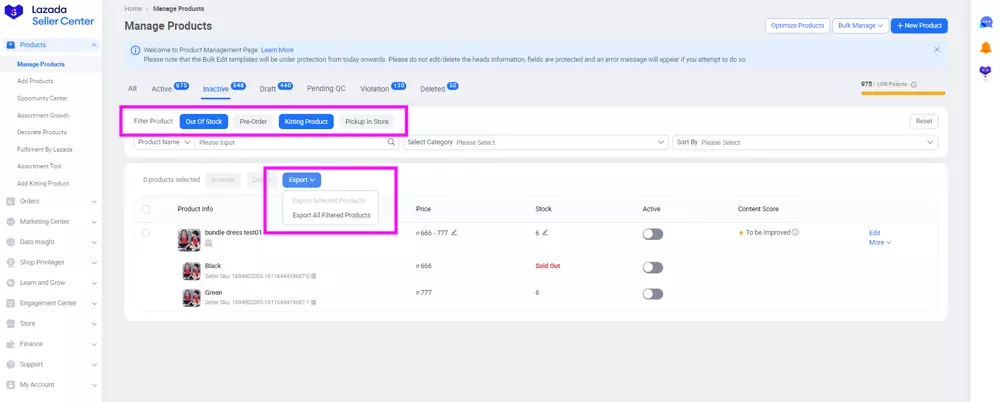Choose Export All Filtered Products
Viewport: 1000px width, 402px height.
point(331,215)
